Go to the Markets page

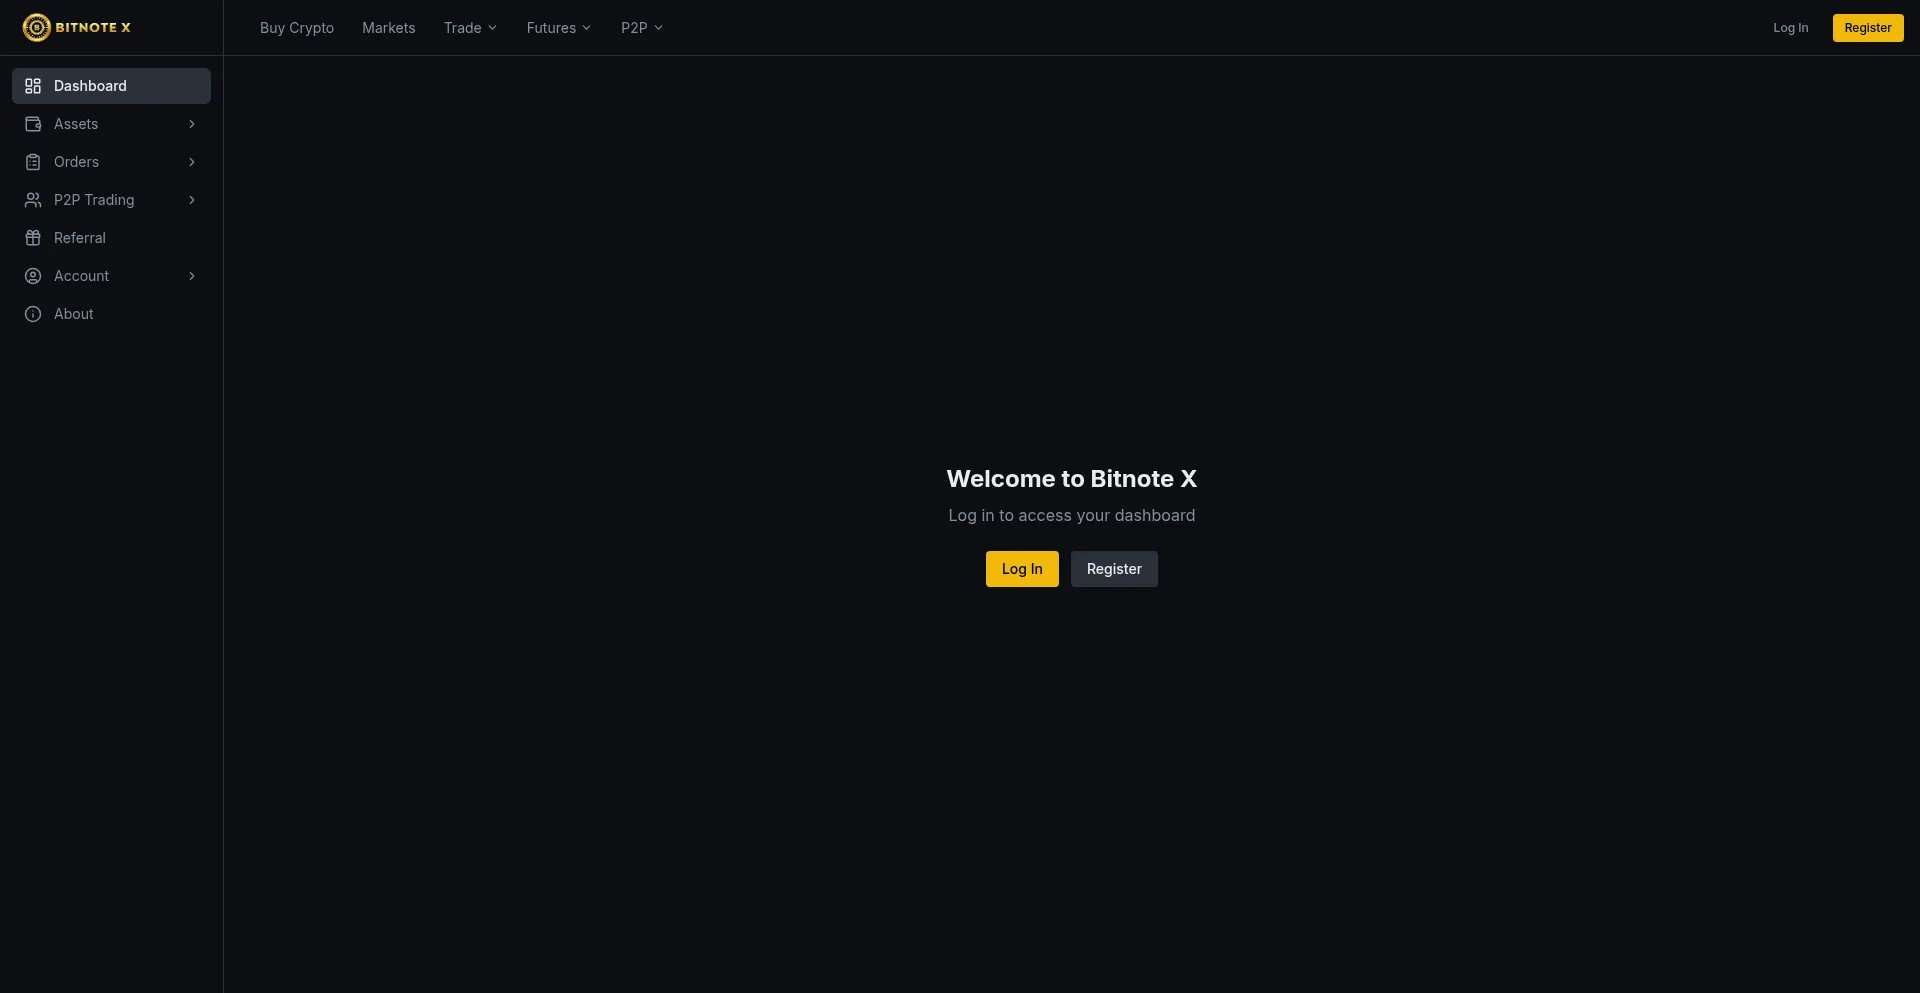[x=388, y=28]
